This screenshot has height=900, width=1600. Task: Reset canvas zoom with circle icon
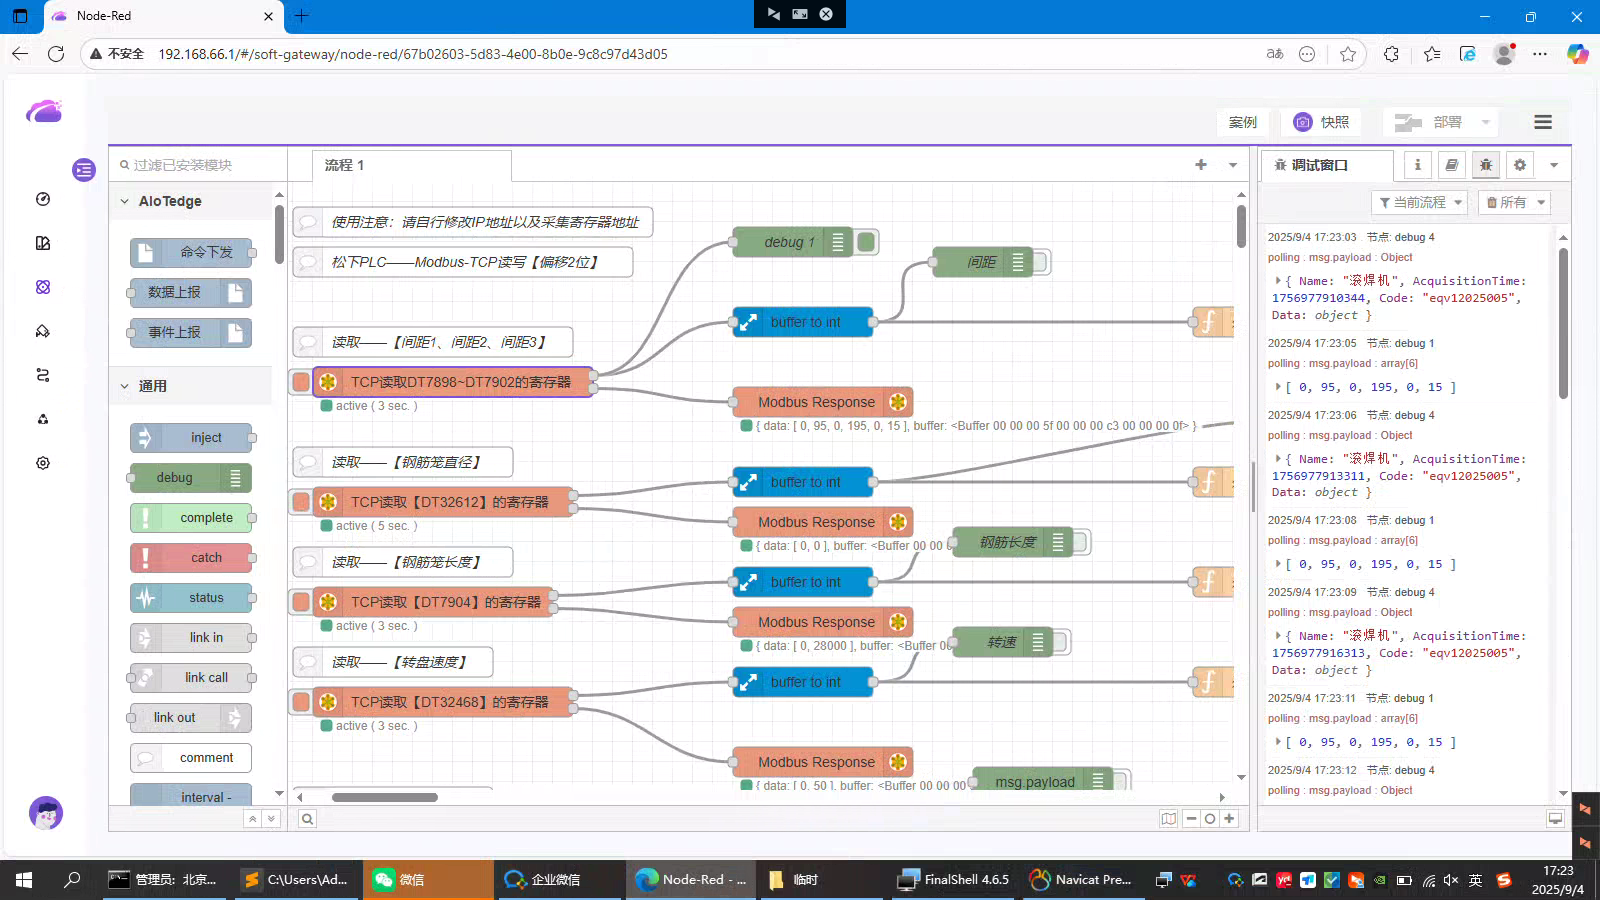[x=1210, y=819]
